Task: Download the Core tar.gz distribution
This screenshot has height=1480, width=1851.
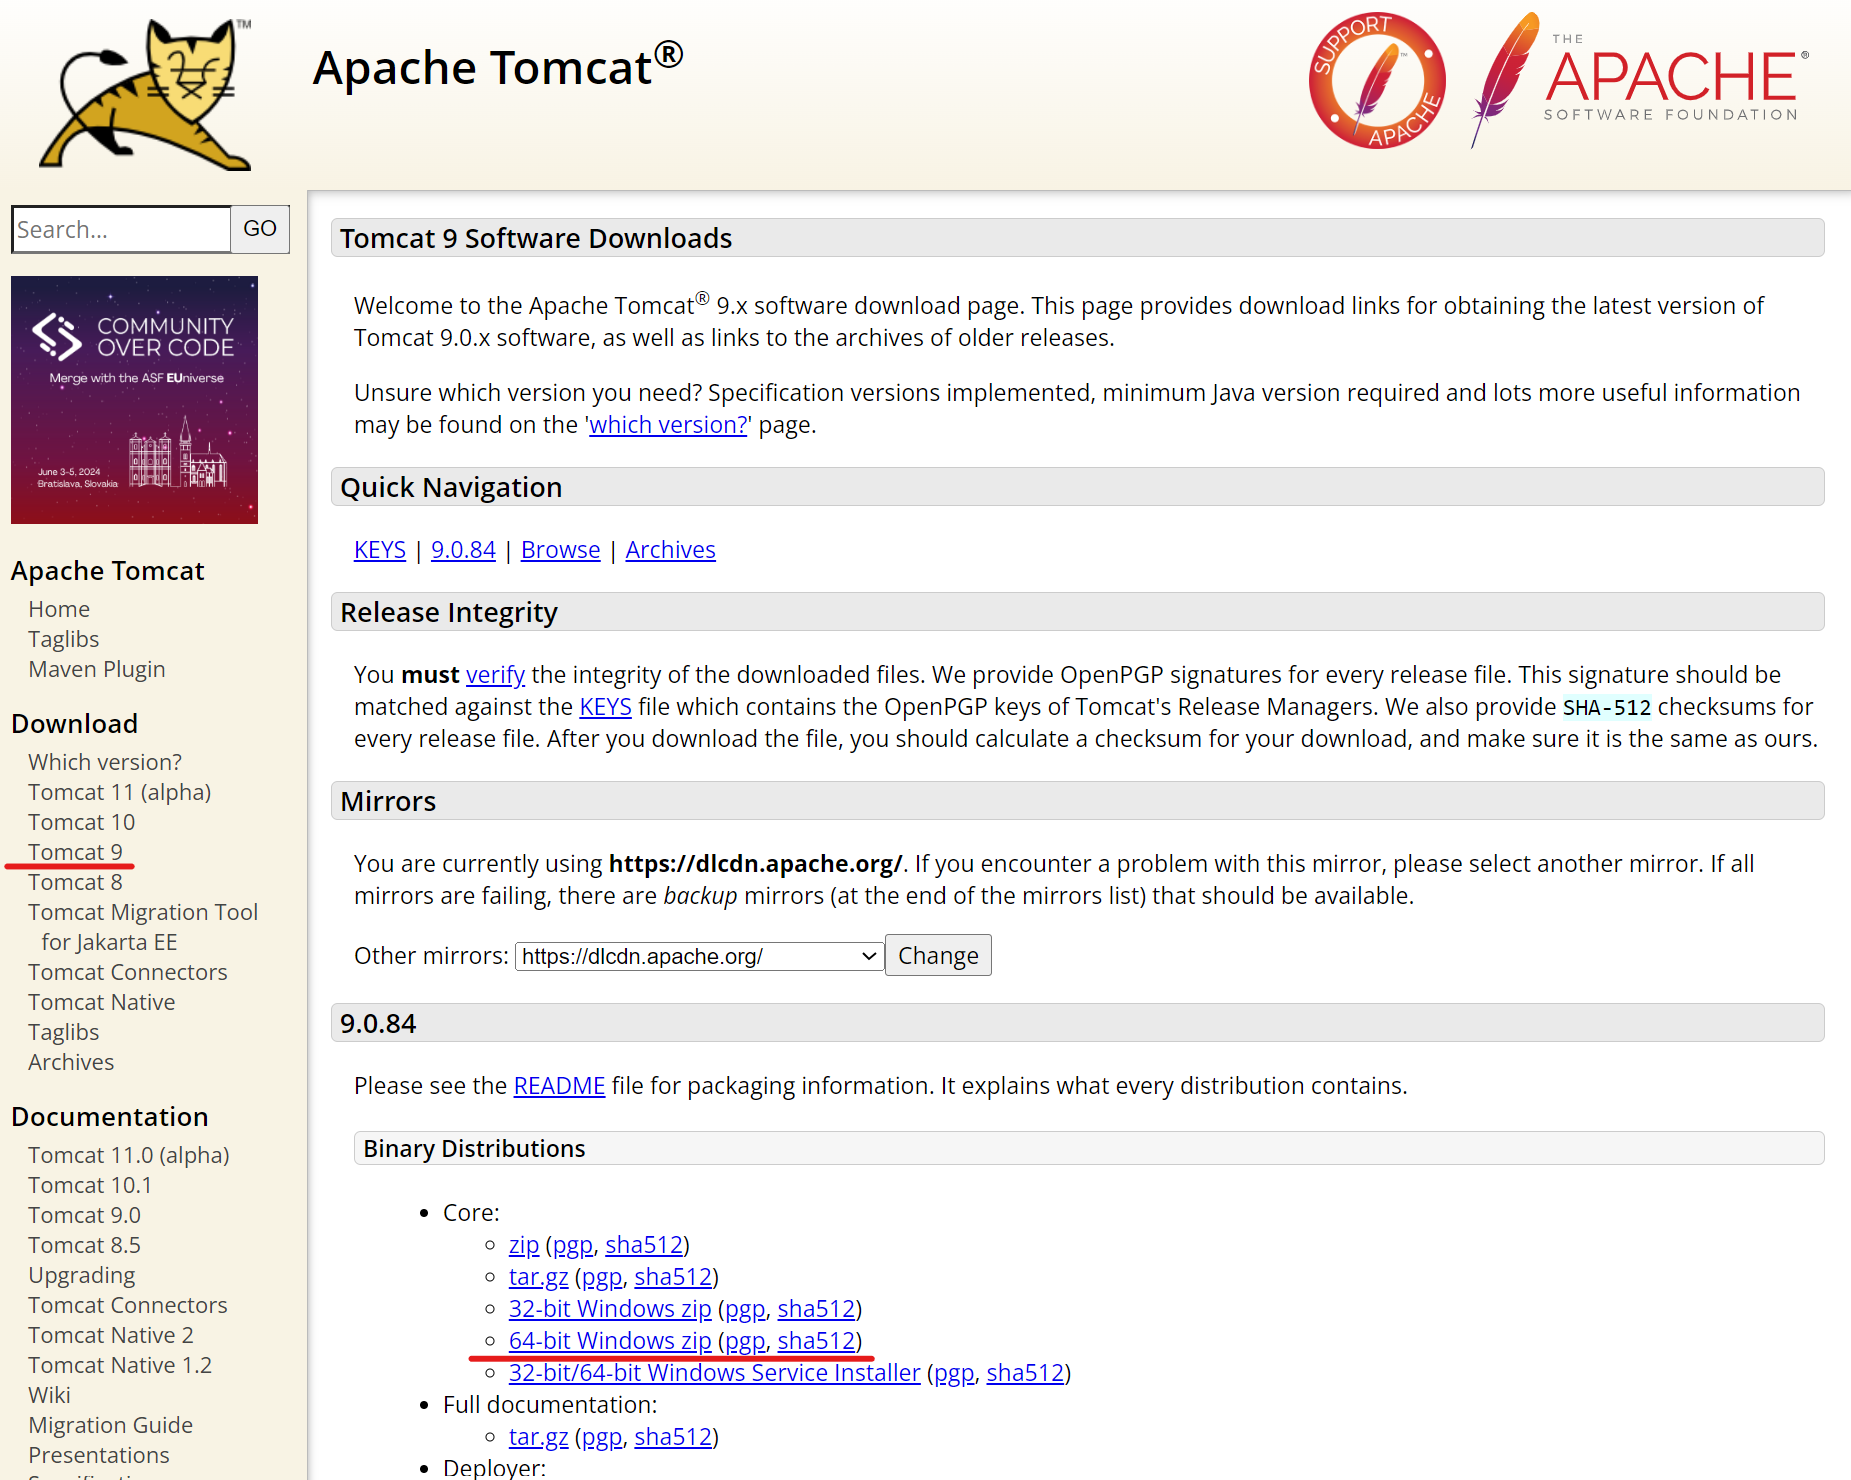Action: pyautogui.click(x=538, y=1277)
